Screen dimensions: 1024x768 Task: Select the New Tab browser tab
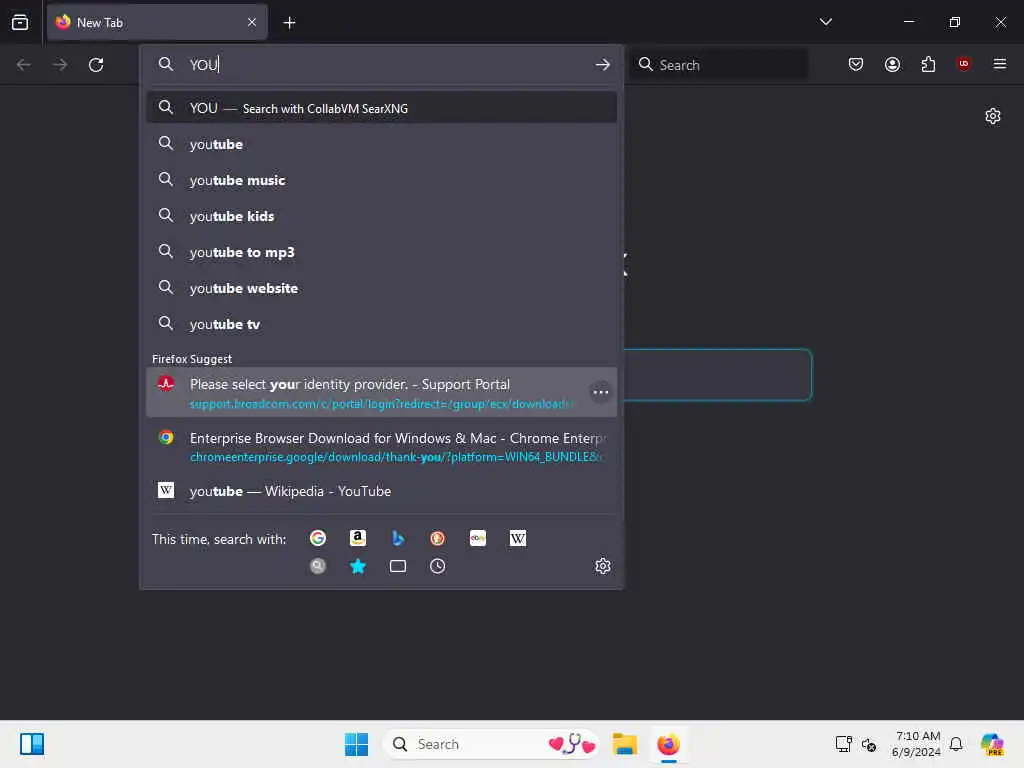tap(157, 22)
